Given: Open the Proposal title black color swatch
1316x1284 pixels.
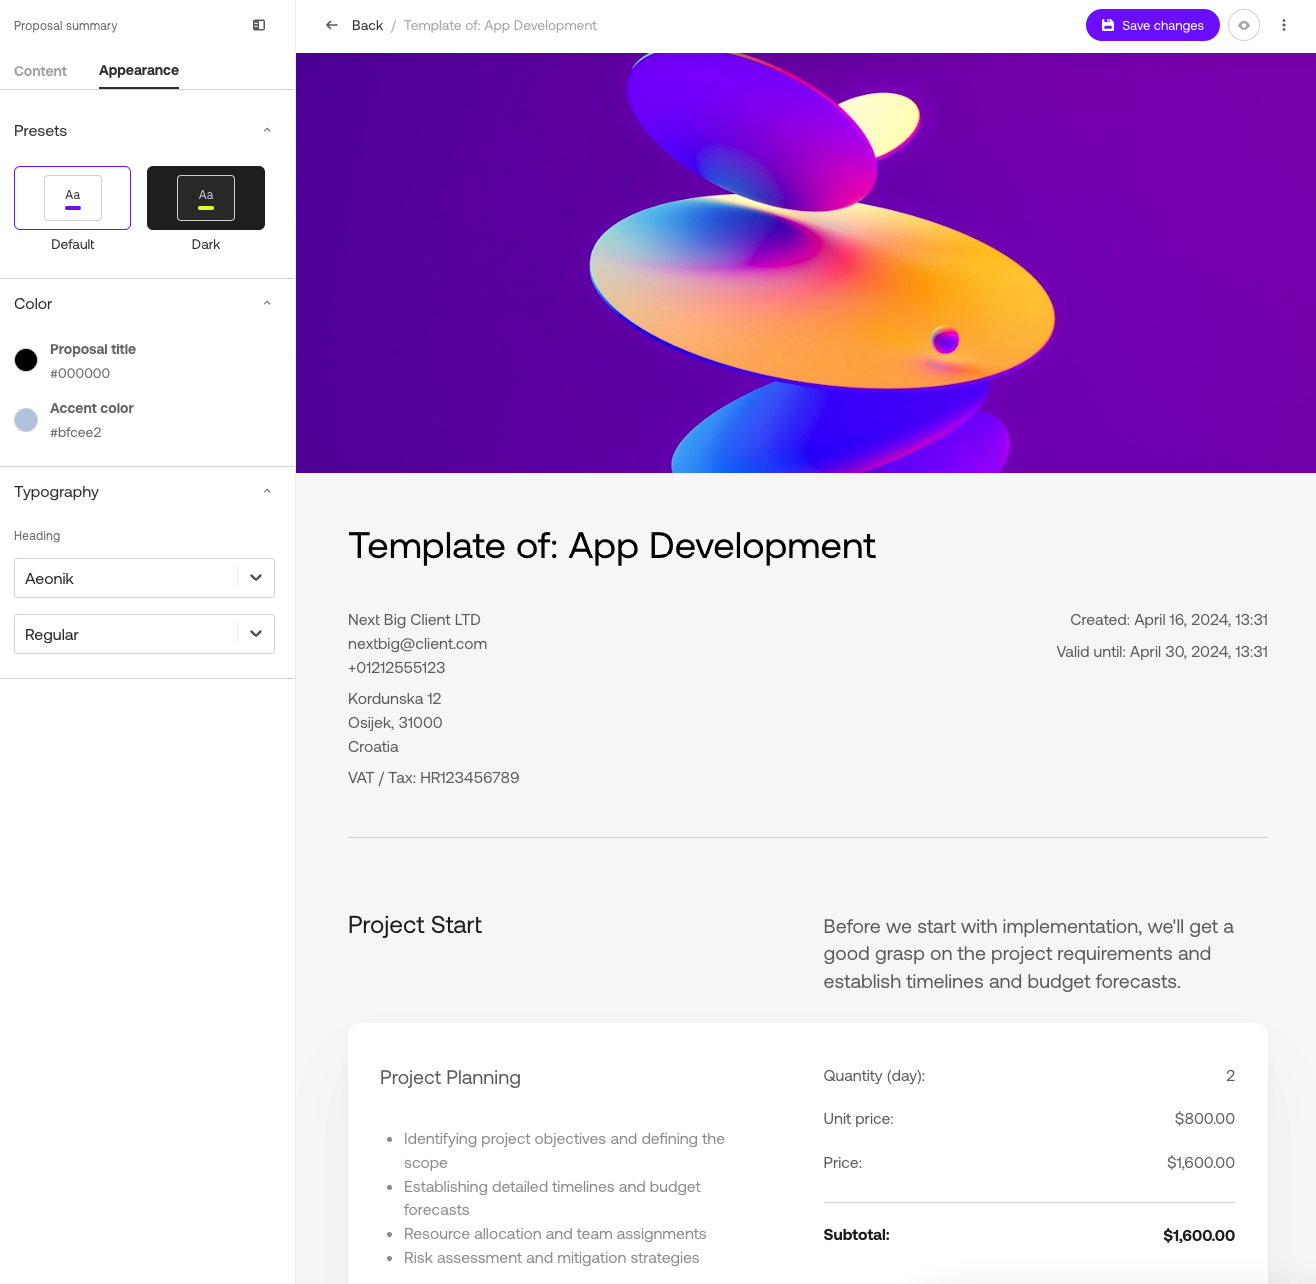Looking at the screenshot, I should coord(26,360).
